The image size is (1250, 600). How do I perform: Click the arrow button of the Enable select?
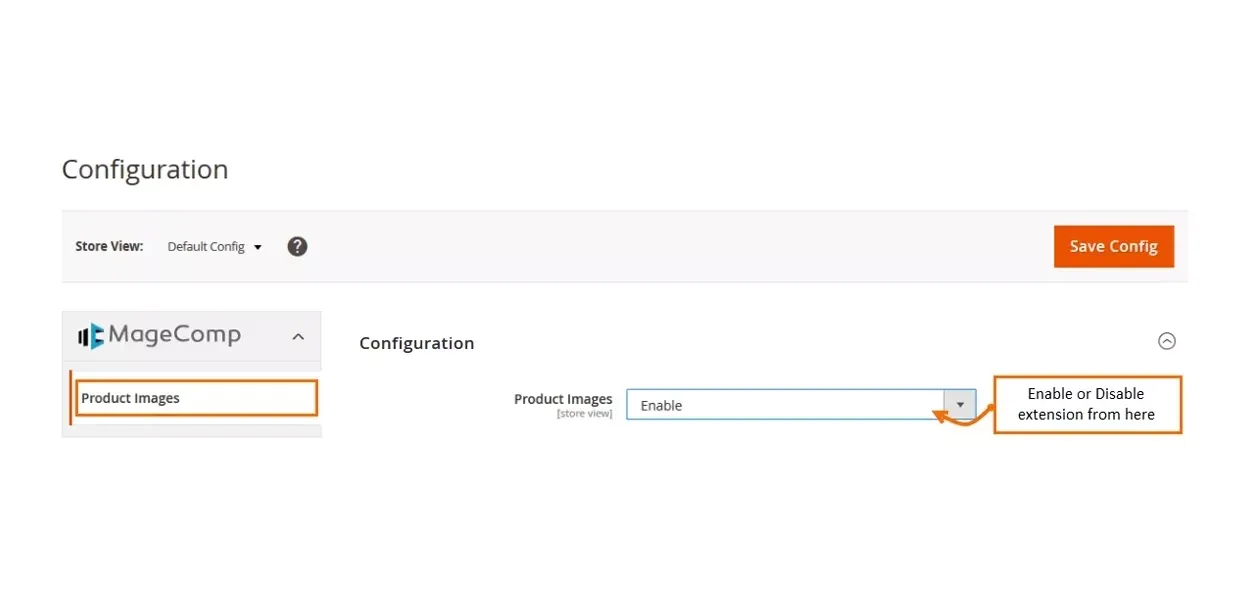click(960, 404)
